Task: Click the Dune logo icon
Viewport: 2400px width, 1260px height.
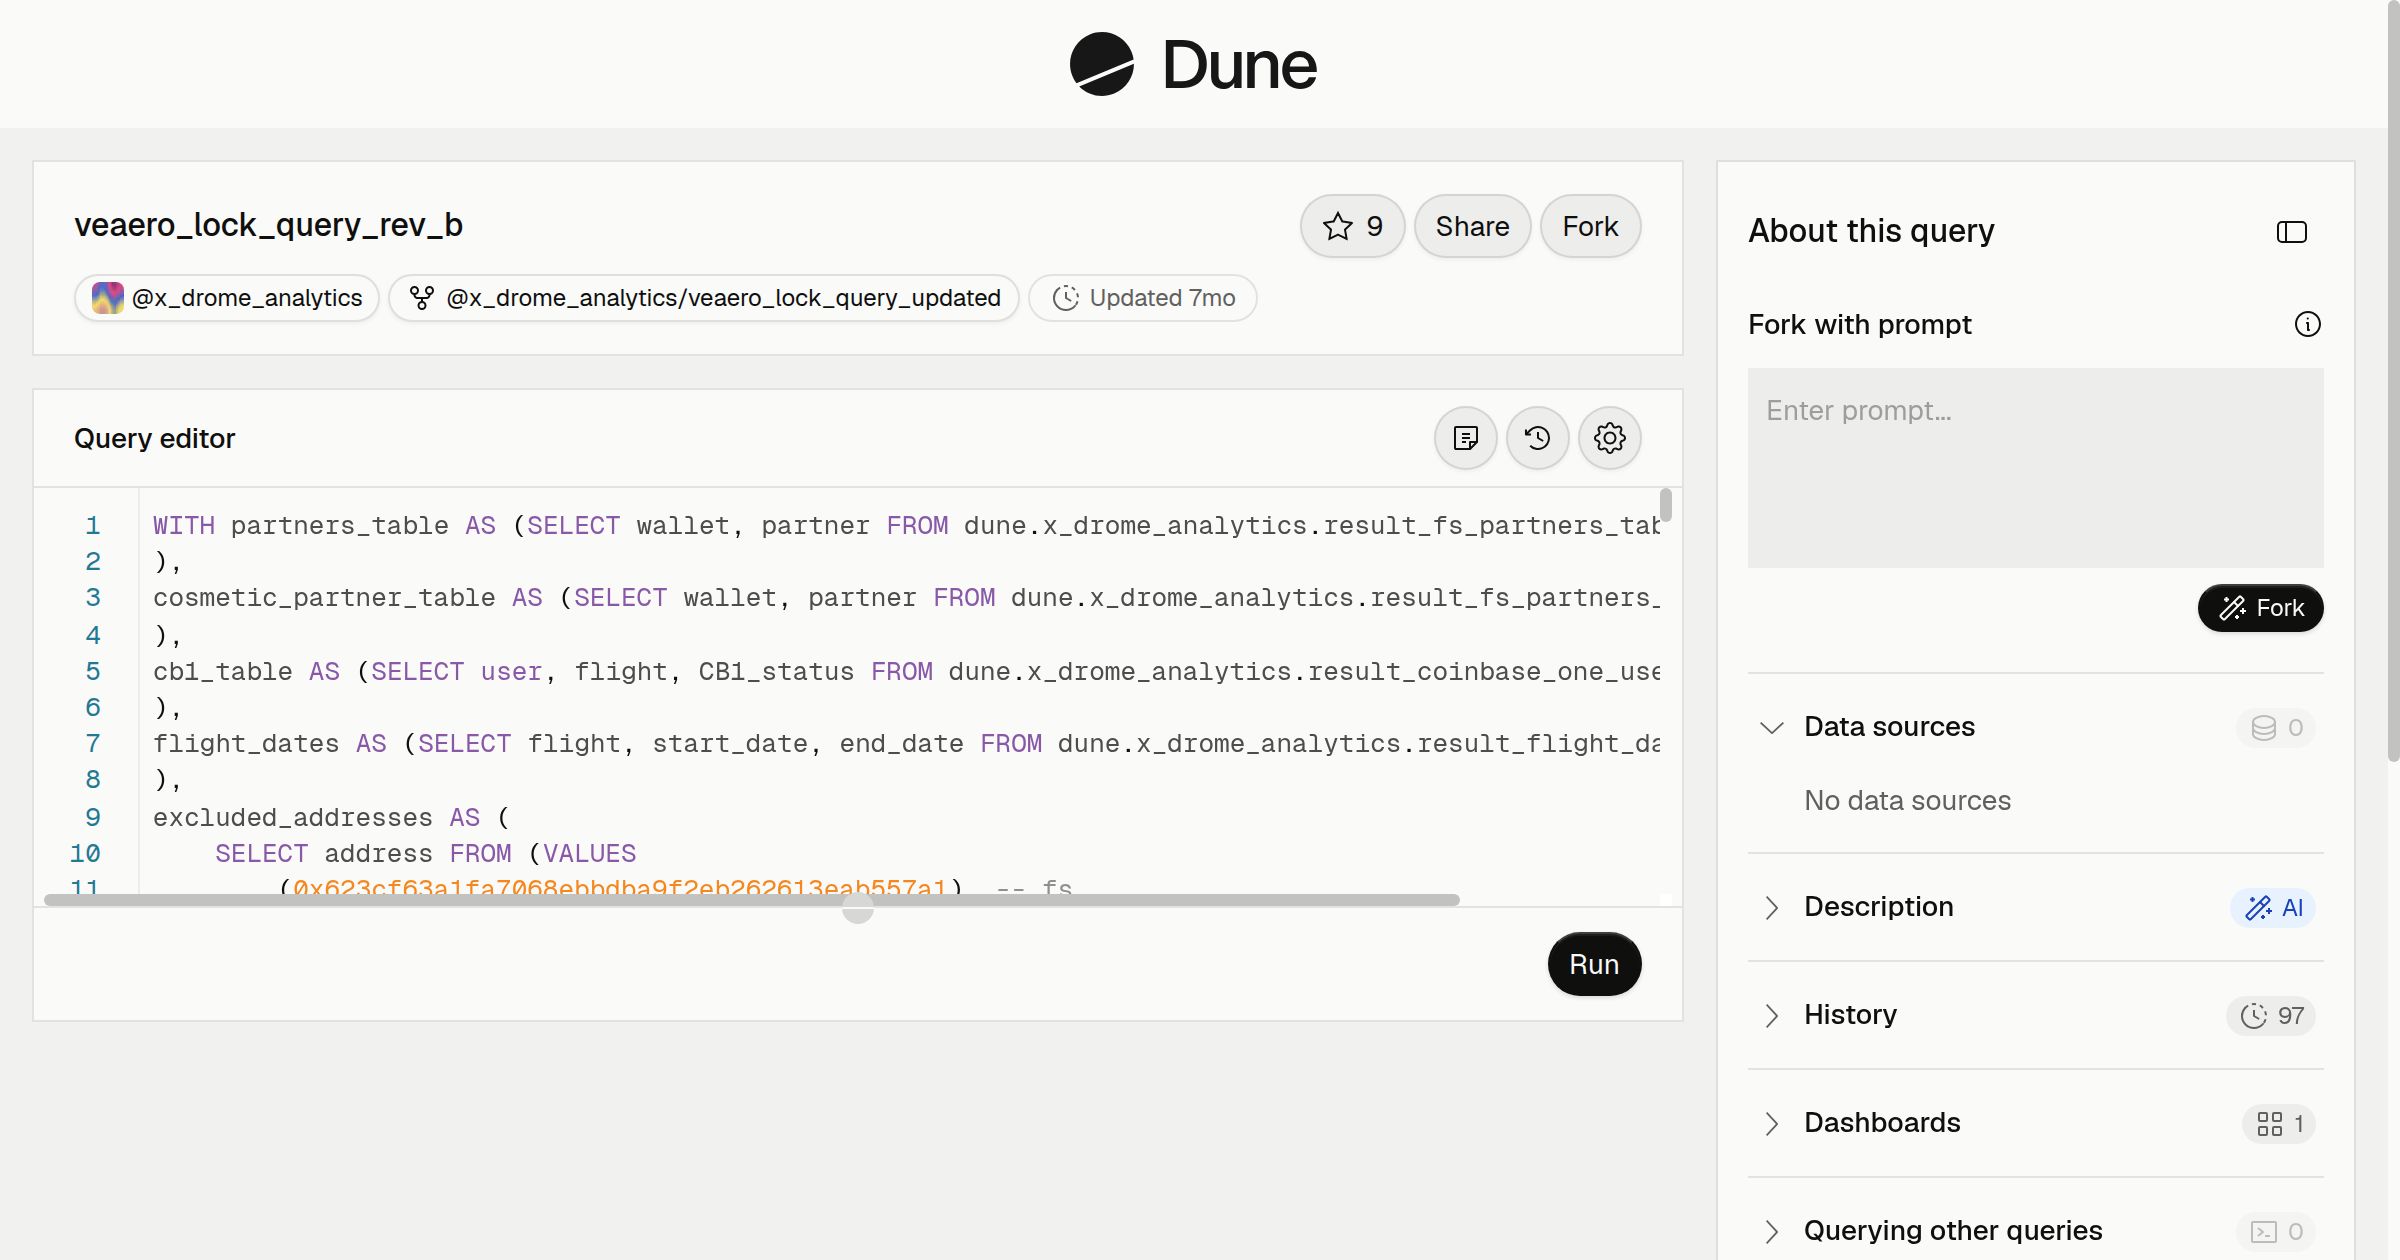Action: coord(1101,64)
